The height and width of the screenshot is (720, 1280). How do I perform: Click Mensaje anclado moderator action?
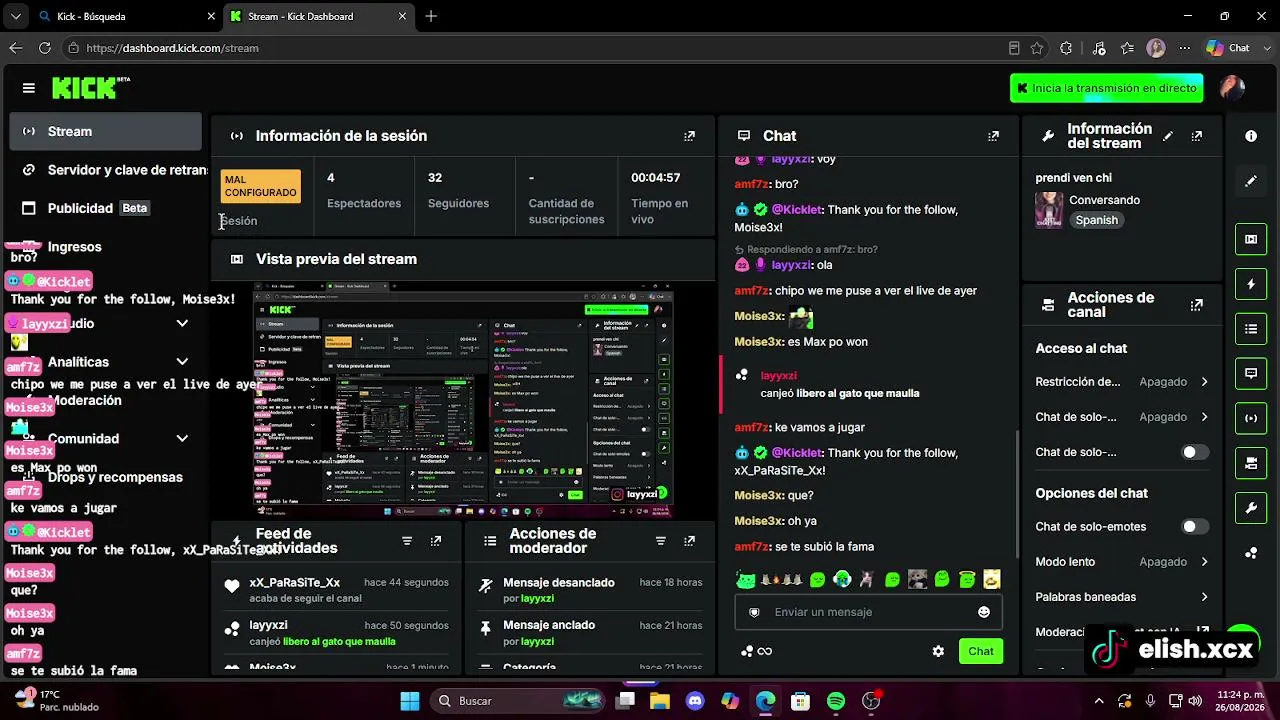click(549, 625)
